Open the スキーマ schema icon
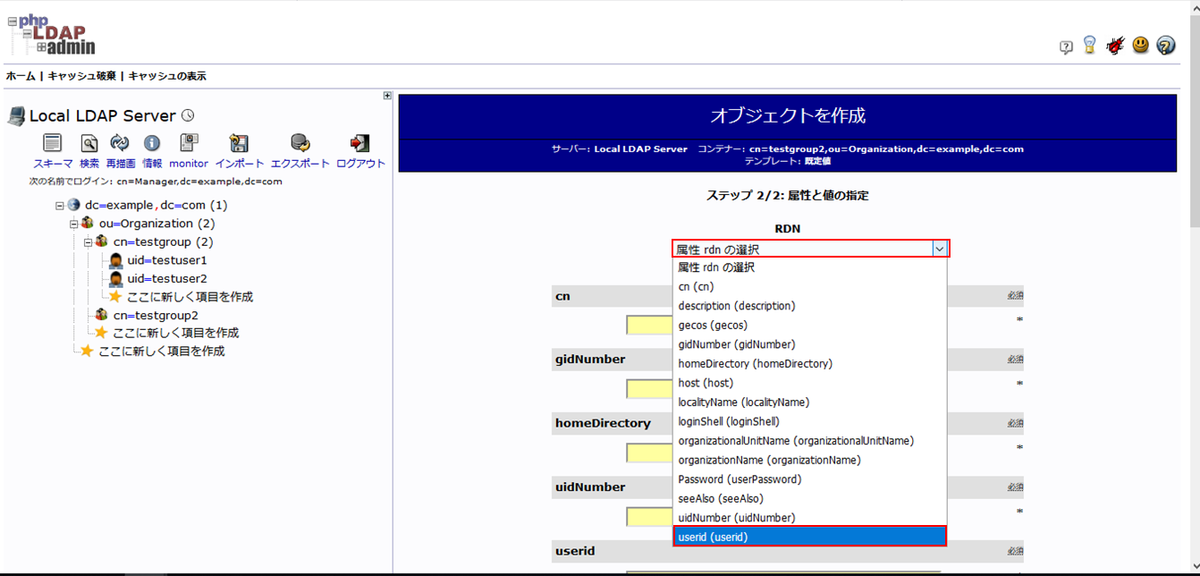This screenshot has height=576, width=1200. 52,143
